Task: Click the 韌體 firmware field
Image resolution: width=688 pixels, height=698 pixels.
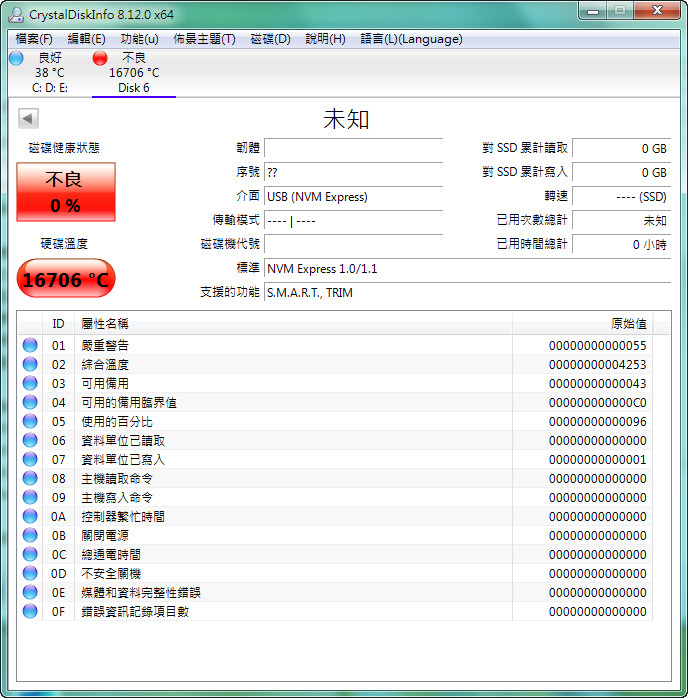Action: pos(353,148)
